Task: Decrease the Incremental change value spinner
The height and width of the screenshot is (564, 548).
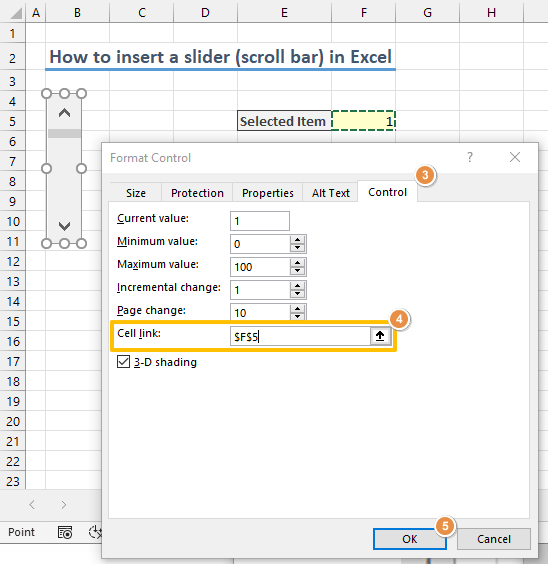Action: point(297,294)
